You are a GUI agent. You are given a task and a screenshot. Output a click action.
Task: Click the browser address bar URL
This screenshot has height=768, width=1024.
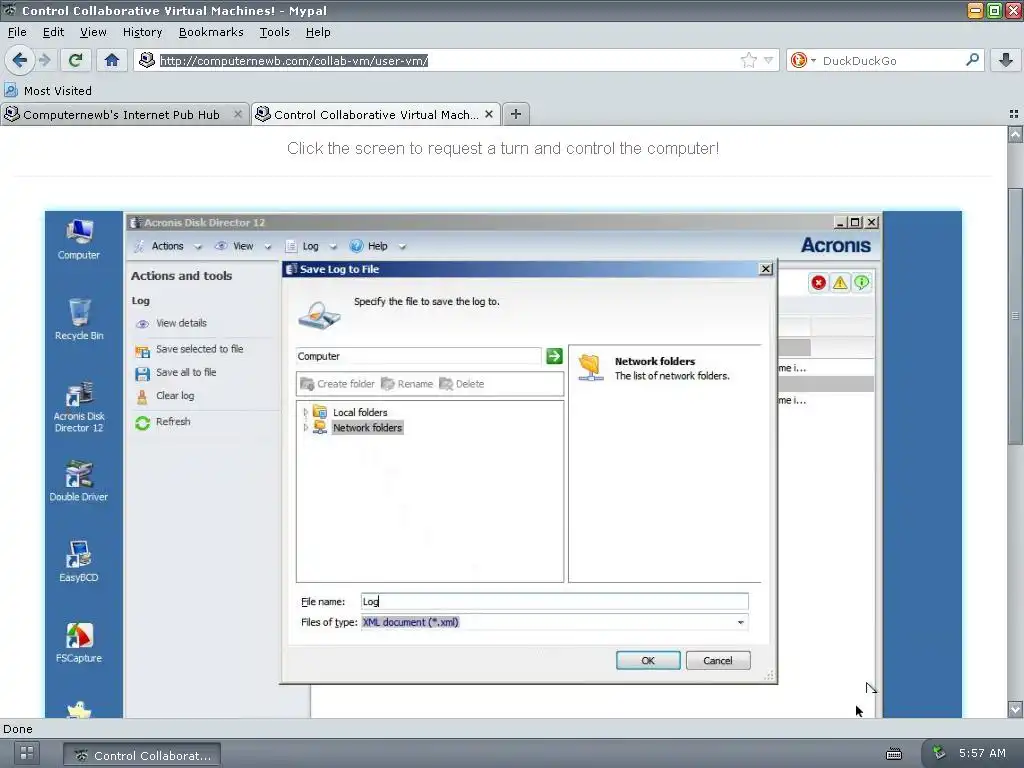click(x=294, y=61)
